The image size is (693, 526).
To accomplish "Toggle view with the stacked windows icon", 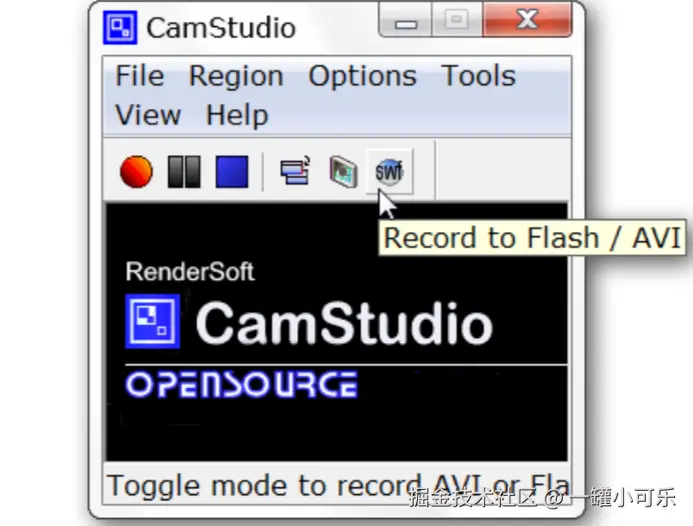I will click(295, 172).
